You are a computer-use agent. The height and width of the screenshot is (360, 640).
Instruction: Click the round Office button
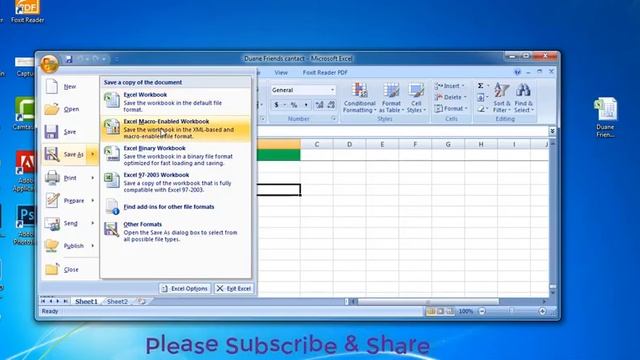[x=49, y=64]
